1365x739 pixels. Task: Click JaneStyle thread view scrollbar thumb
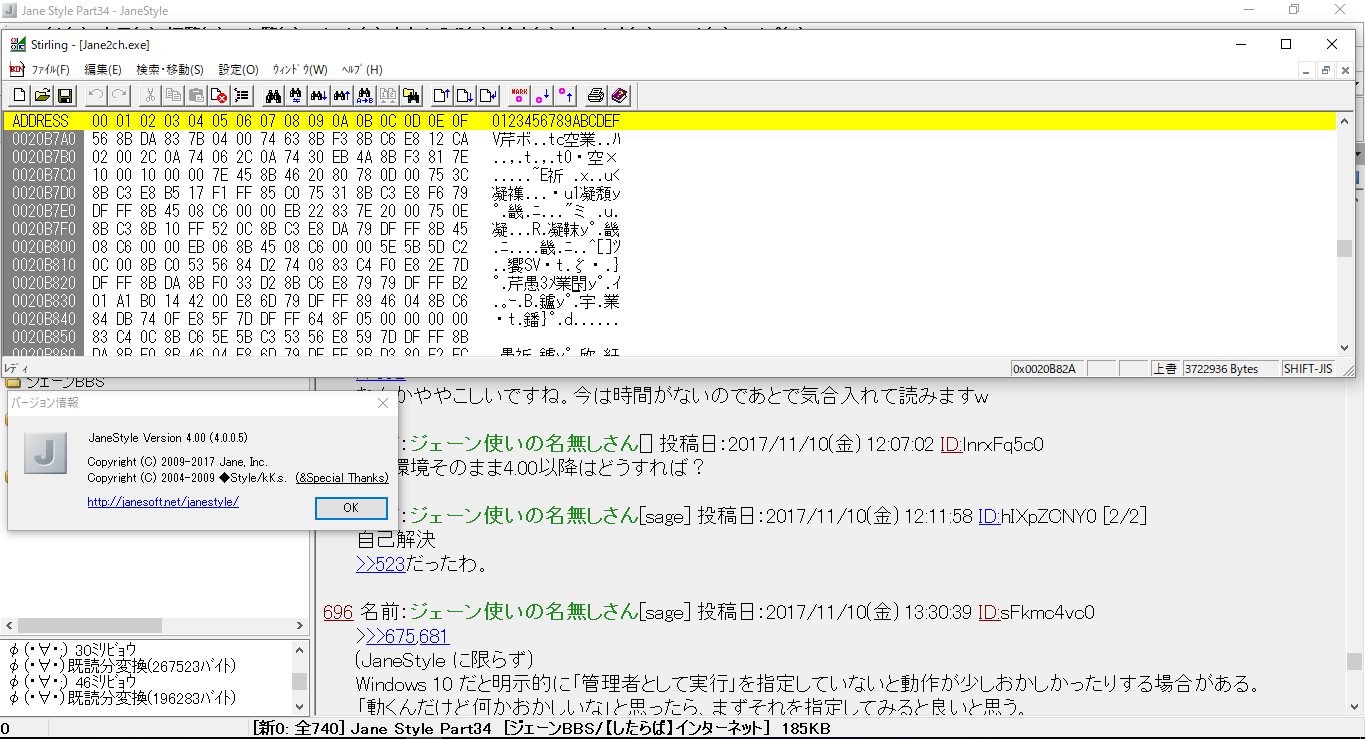1354,662
